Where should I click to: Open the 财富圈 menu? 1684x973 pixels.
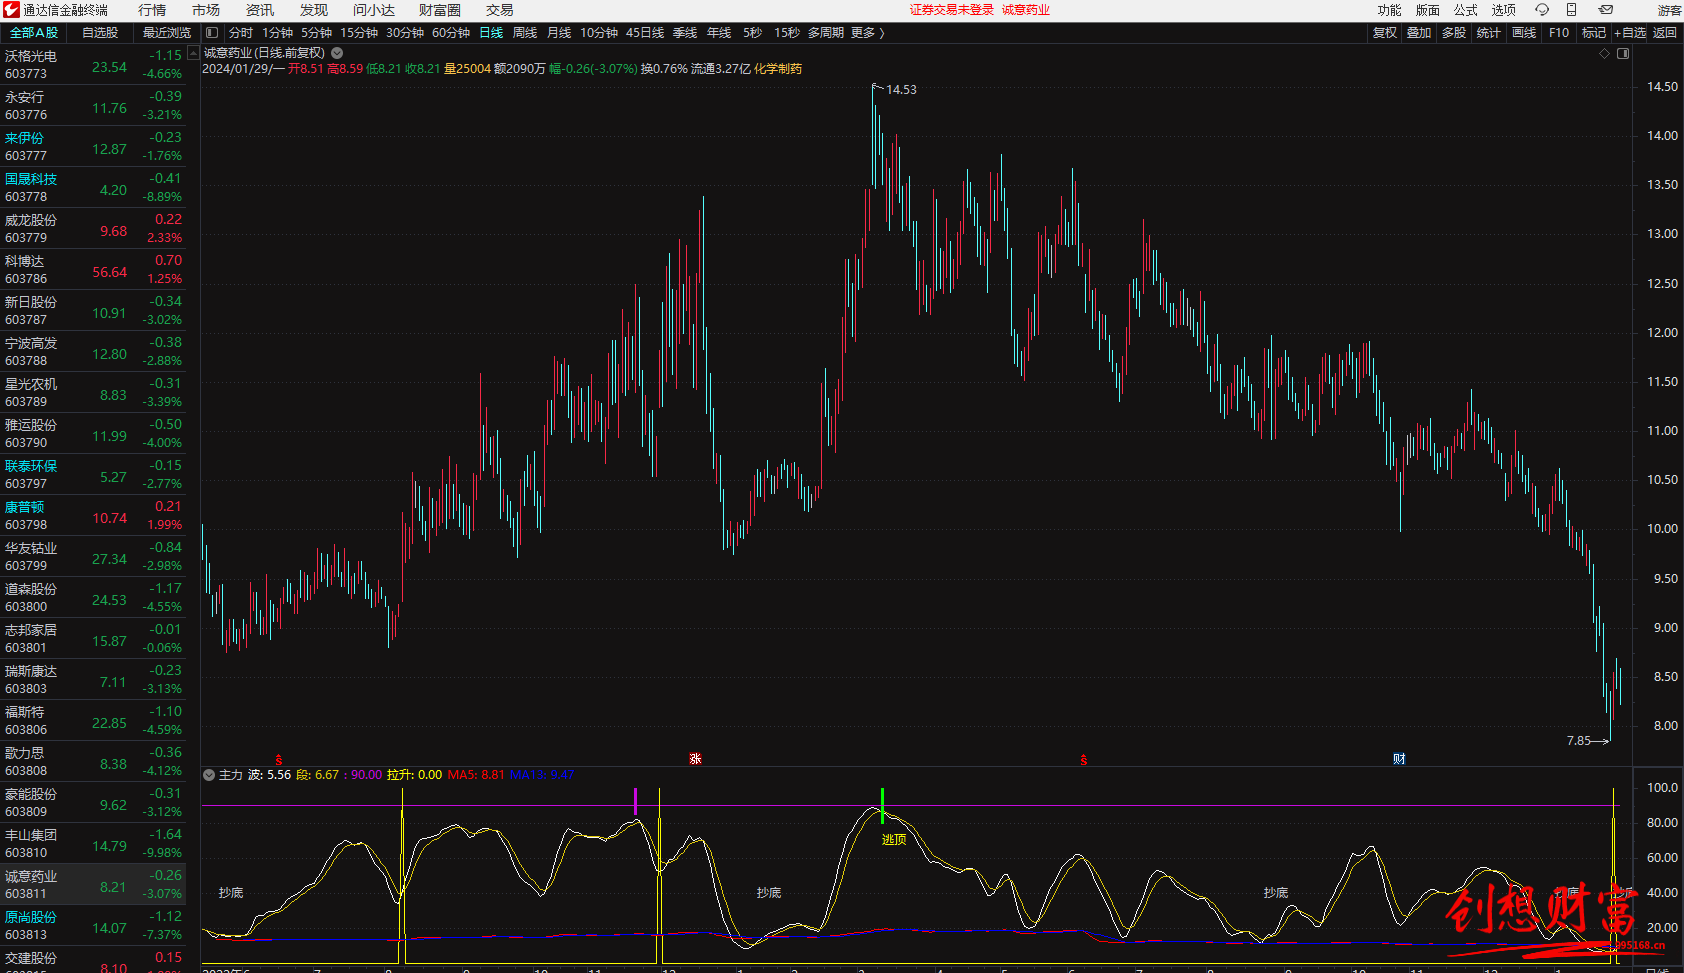(x=440, y=10)
